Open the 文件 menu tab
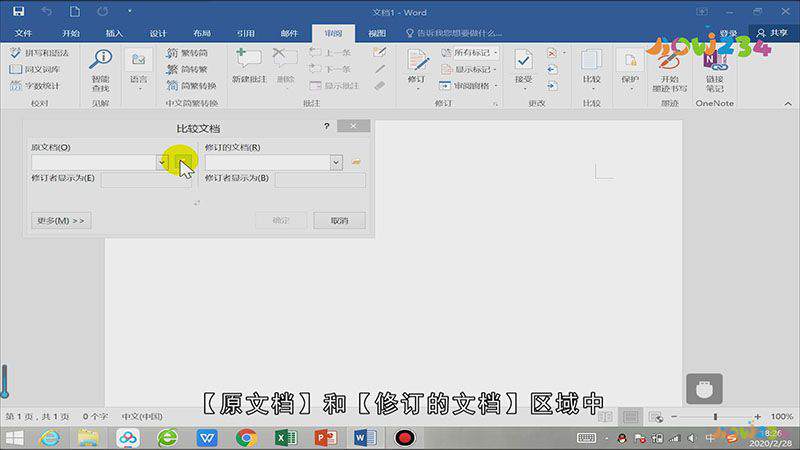The image size is (800, 450). pyautogui.click(x=23, y=33)
